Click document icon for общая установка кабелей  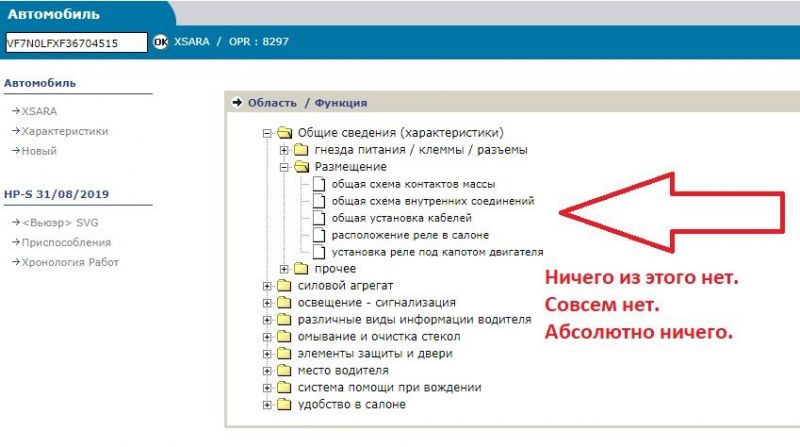click(319, 218)
